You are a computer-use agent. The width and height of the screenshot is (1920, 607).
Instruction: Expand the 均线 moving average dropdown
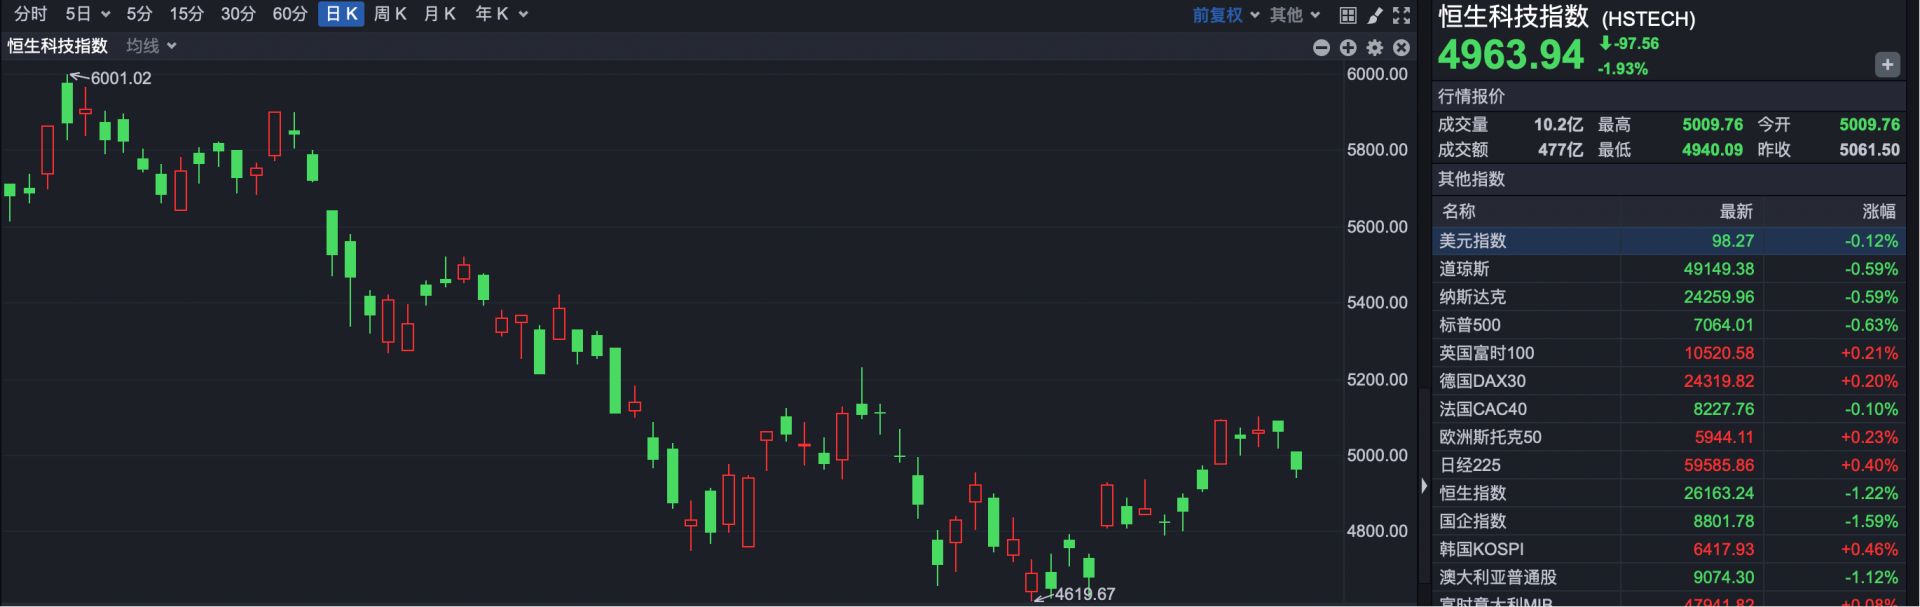[x=151, y=46]
